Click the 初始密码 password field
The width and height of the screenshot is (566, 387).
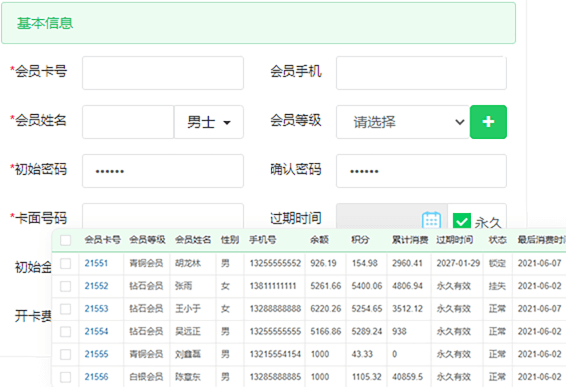[x=163, y=171]
